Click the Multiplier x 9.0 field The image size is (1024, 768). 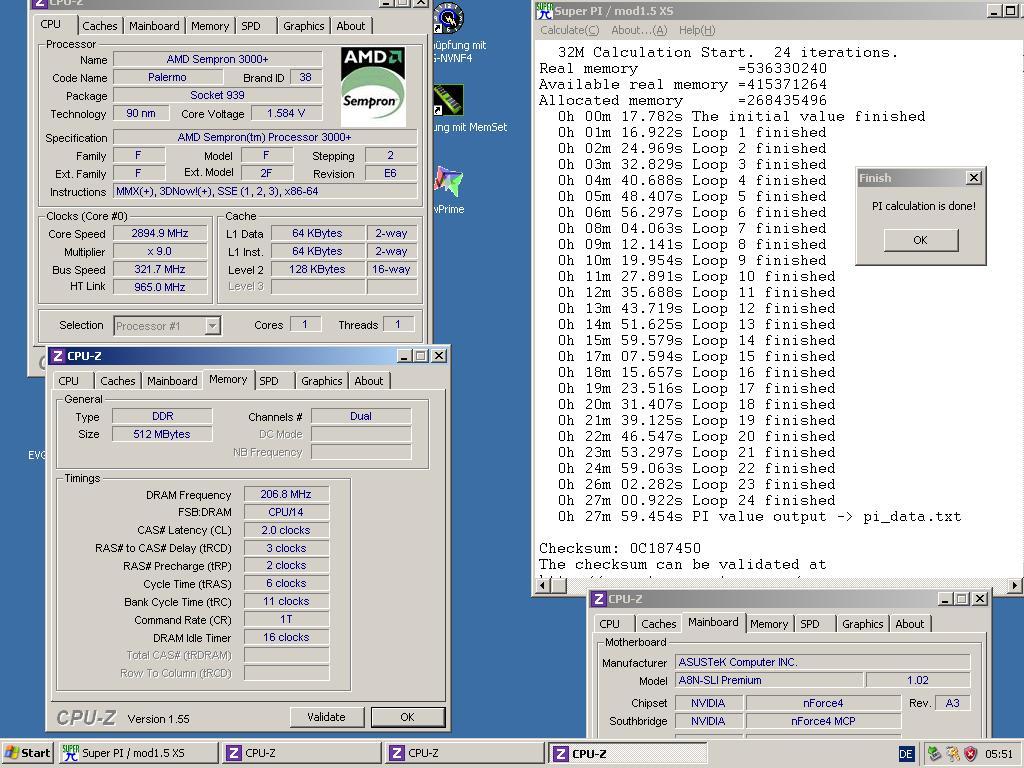coord(160,251)
